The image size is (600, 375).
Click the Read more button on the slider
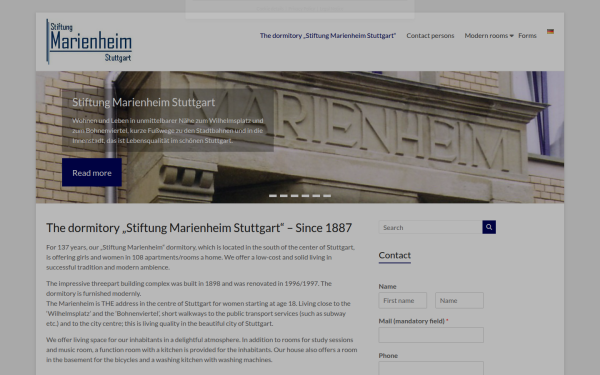tap(92, 173)
